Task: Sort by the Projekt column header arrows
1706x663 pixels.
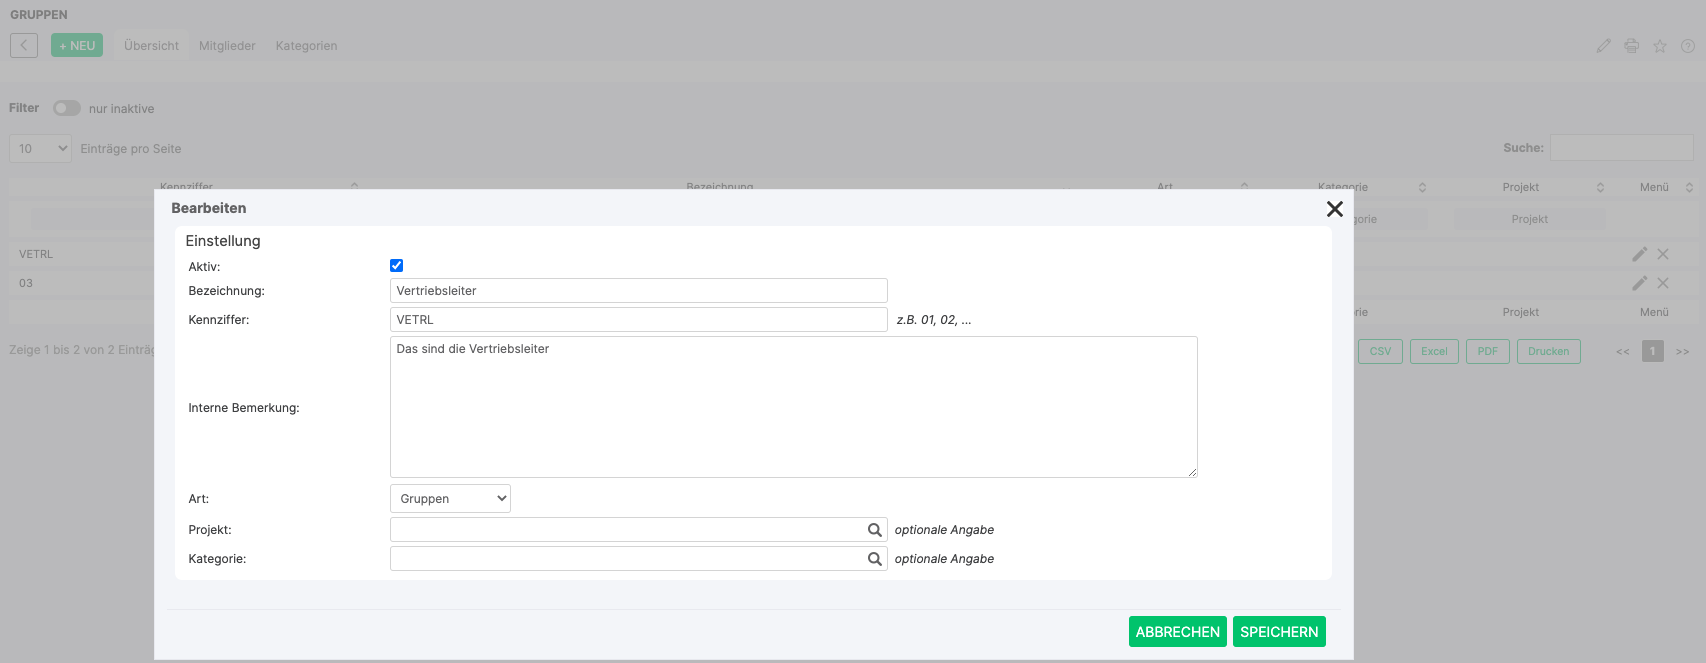Action: pyautogui.click(x=1600, y=187)
